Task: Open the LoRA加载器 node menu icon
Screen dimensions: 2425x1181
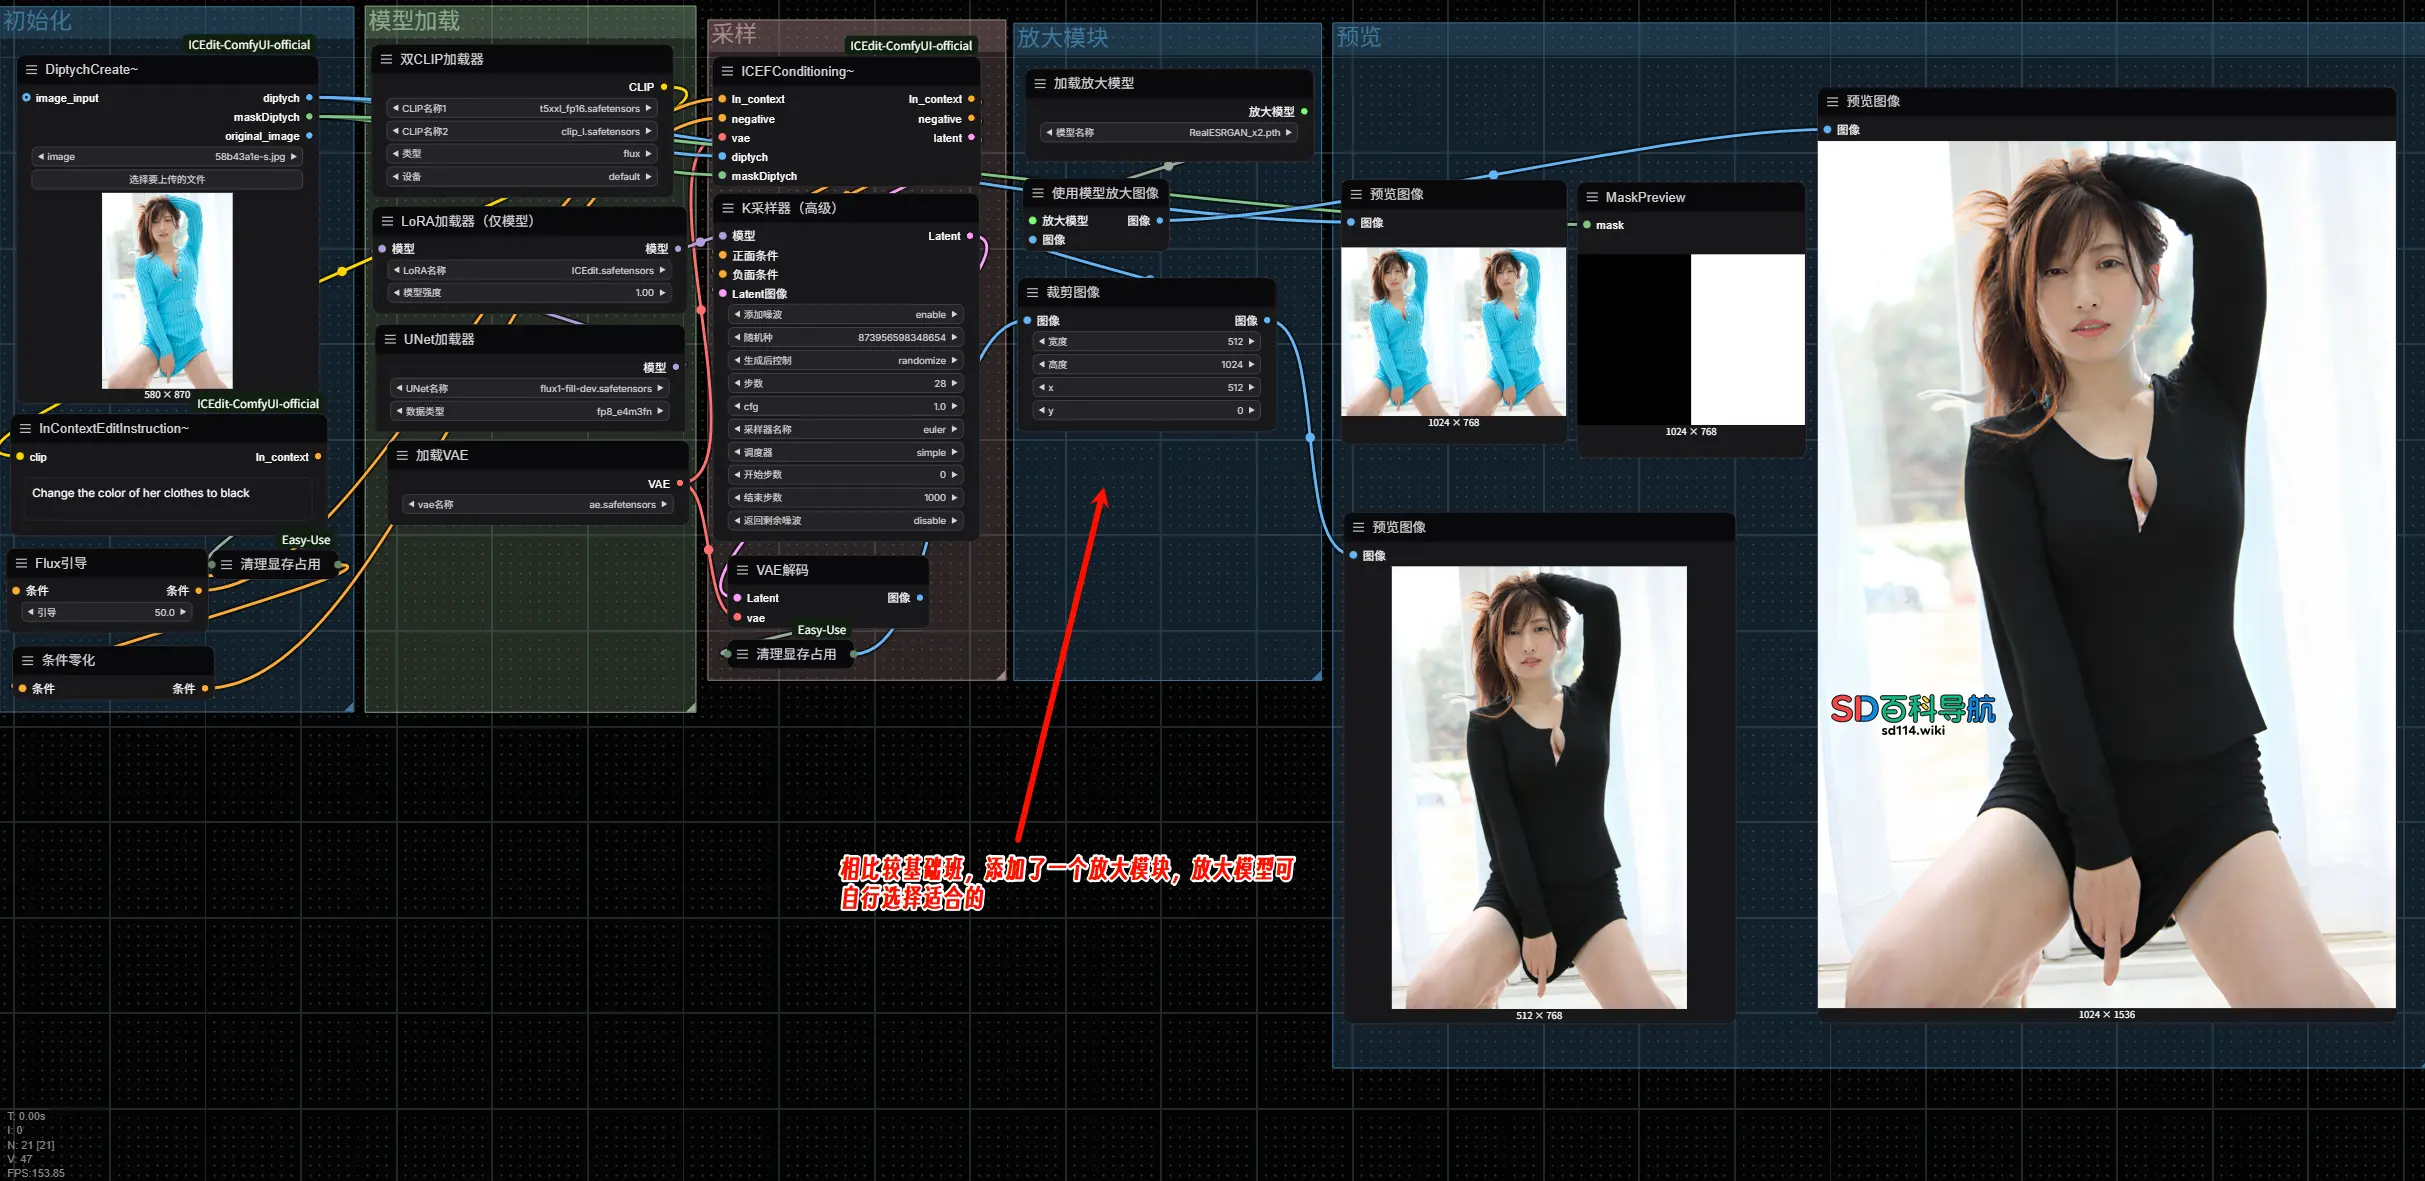Action: (x=387, y=221)
